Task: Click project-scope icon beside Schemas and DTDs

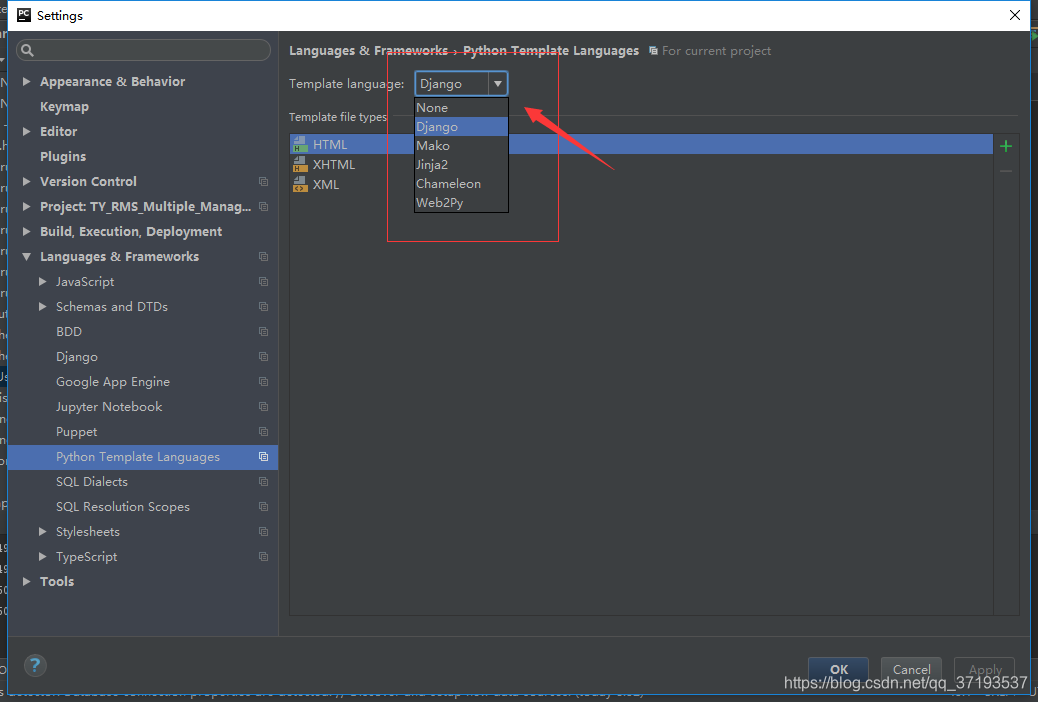Action: [x=263, y=307]
